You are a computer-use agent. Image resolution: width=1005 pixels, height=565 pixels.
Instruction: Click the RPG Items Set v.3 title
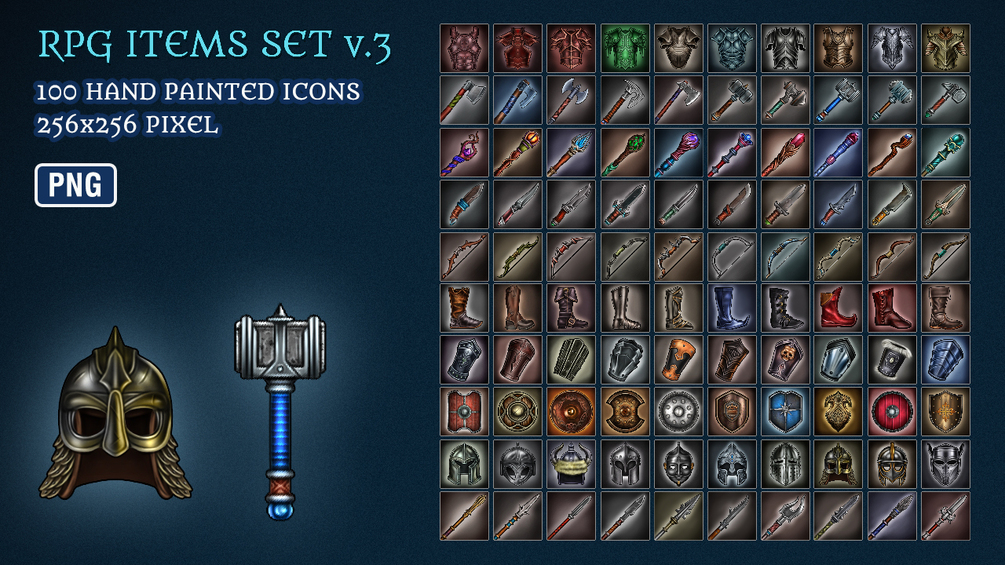coord(214,45)
